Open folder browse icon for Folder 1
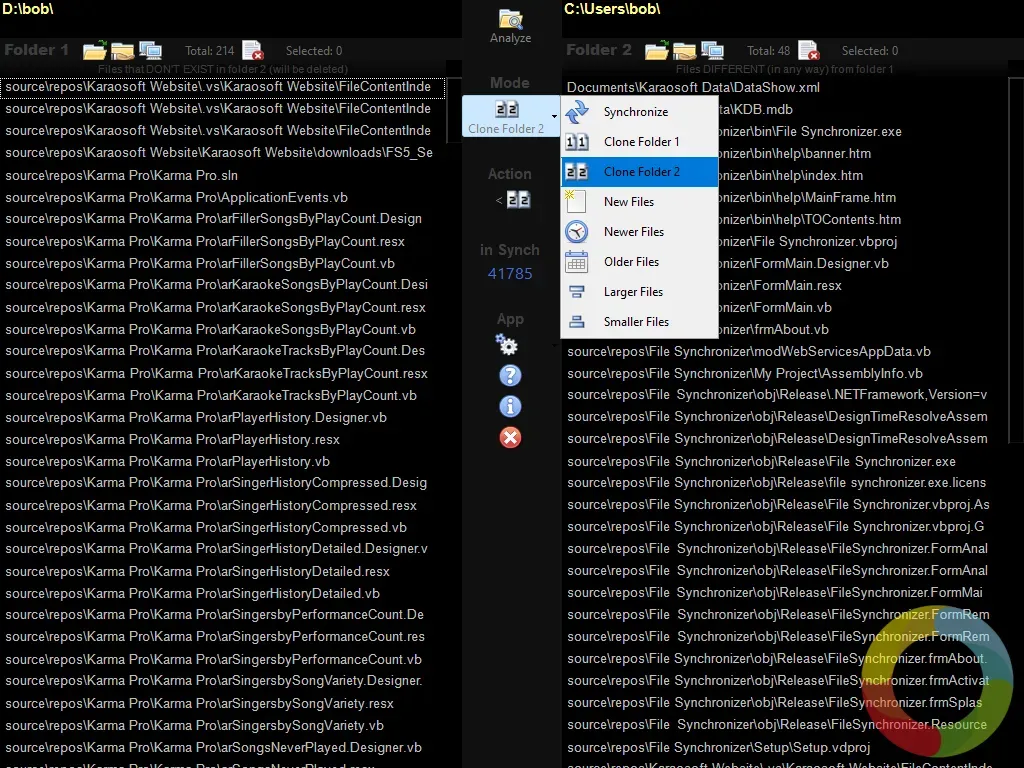1024x768 pixels. point(95,50)
